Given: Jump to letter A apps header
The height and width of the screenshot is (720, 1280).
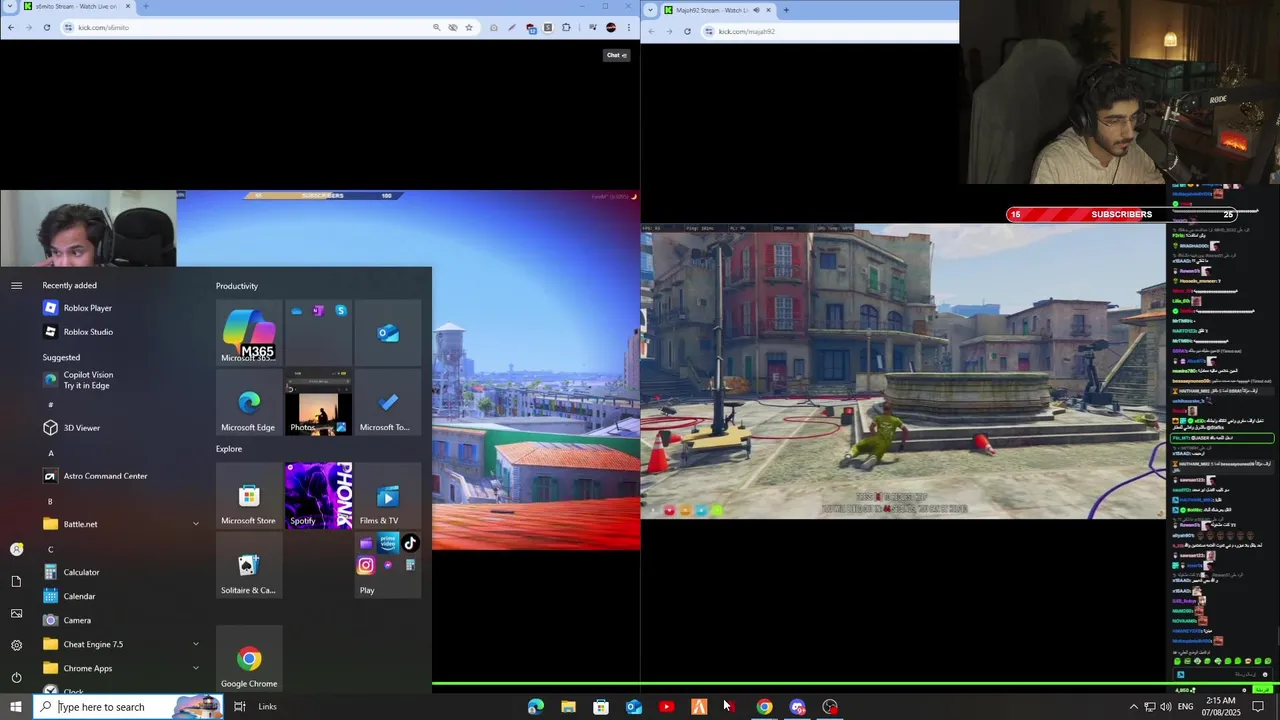Looking at the screenshot, I should (51, 453).
